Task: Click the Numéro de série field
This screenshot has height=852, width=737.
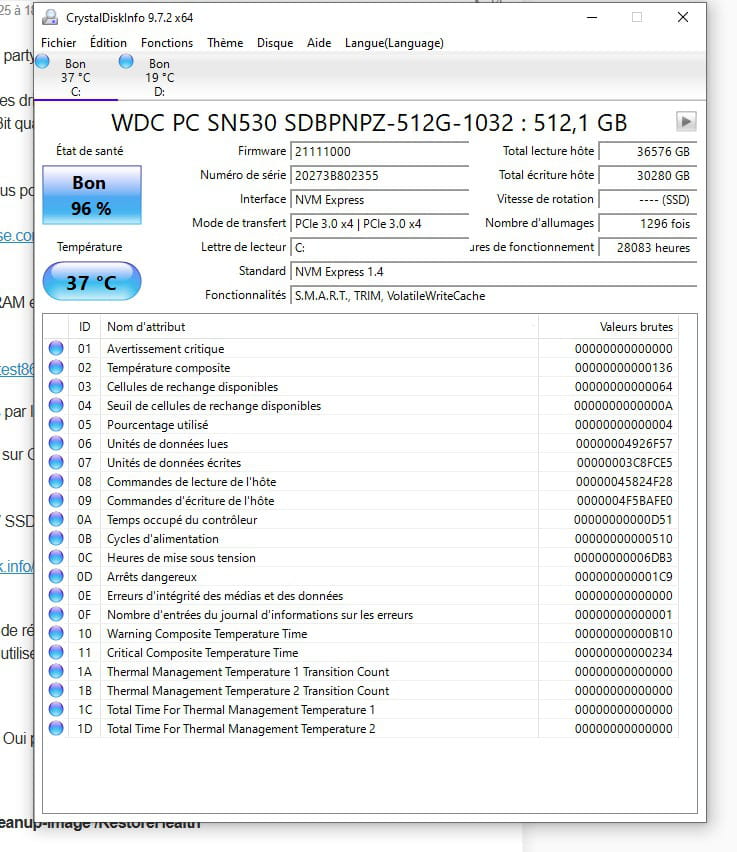Action: (378, 175)
